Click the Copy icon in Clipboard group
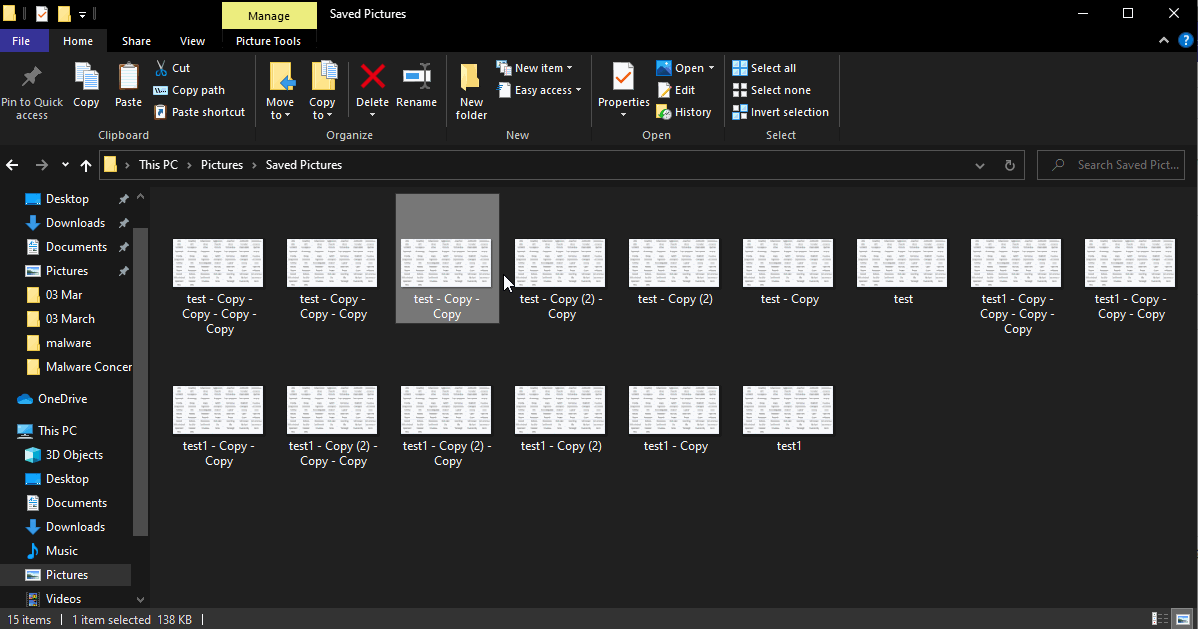This screenshot has height=629, width=1198. click(x=86, y=76)
